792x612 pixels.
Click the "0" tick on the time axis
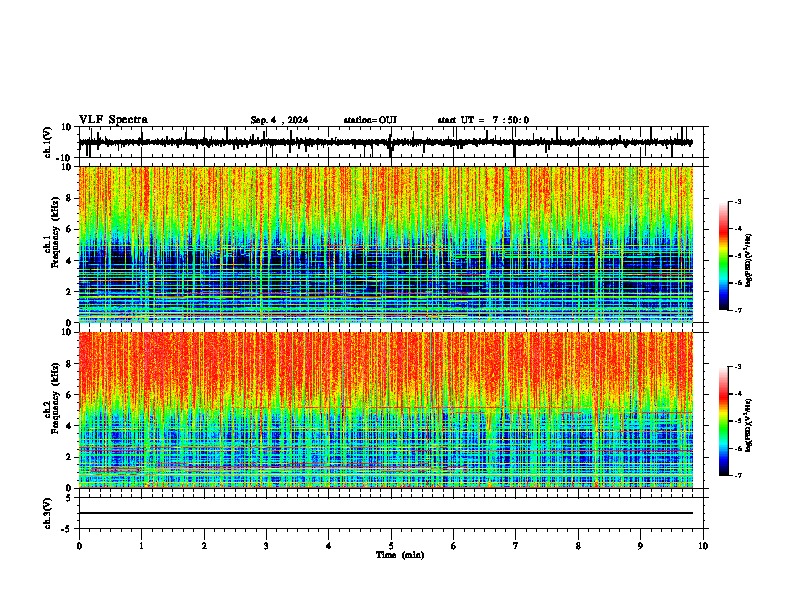click(79, 546)
